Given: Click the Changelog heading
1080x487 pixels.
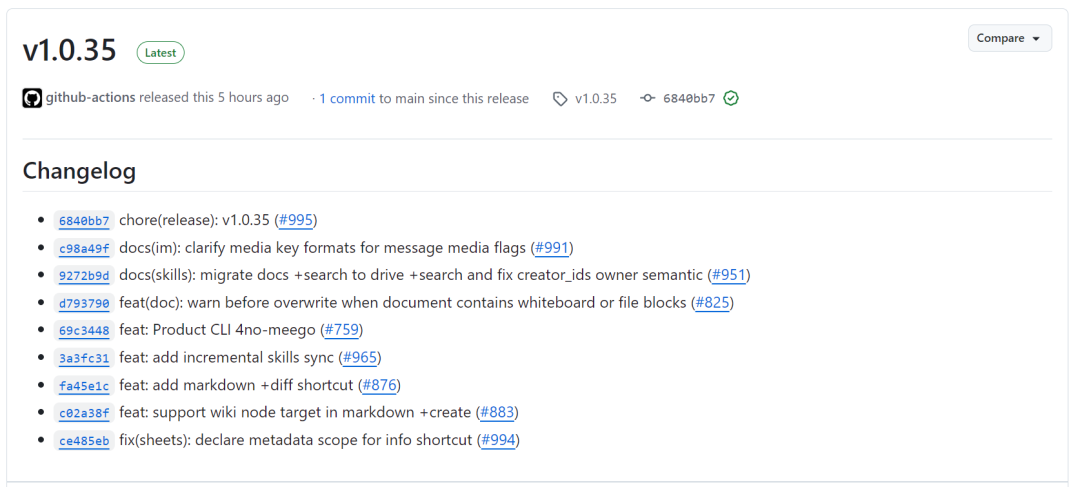Looking at the screenshot, I should click(79, 171).
